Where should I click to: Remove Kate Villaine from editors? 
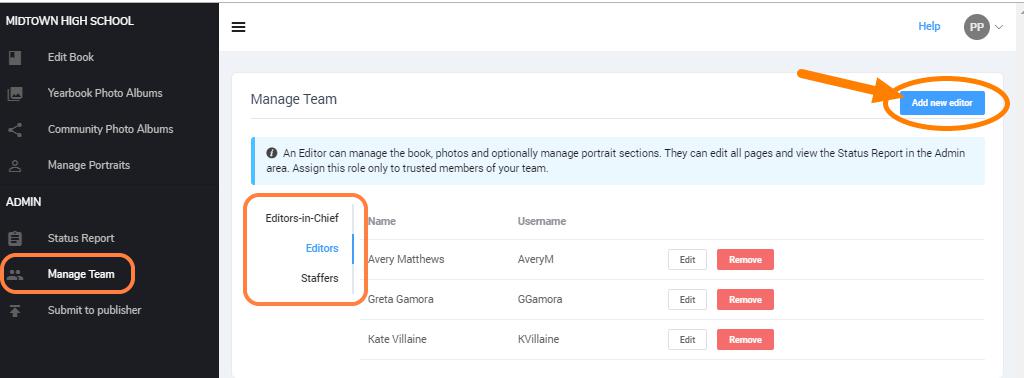click(x=745, y=339)
